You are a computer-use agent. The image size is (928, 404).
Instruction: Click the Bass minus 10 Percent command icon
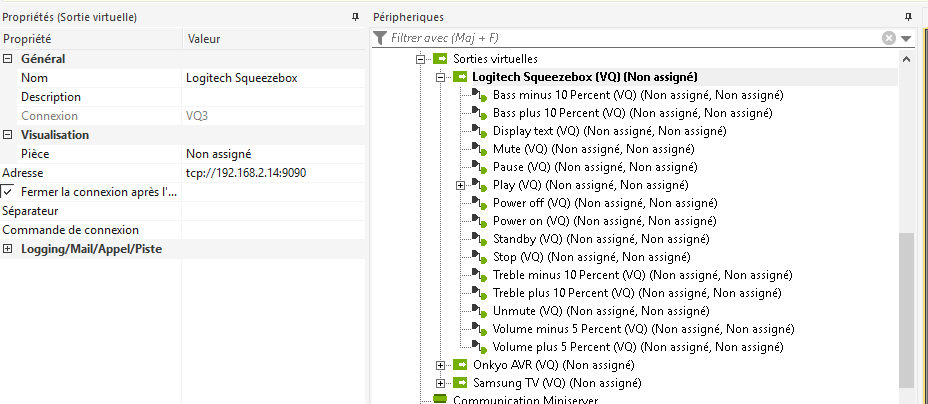click(x=479, y=95)
